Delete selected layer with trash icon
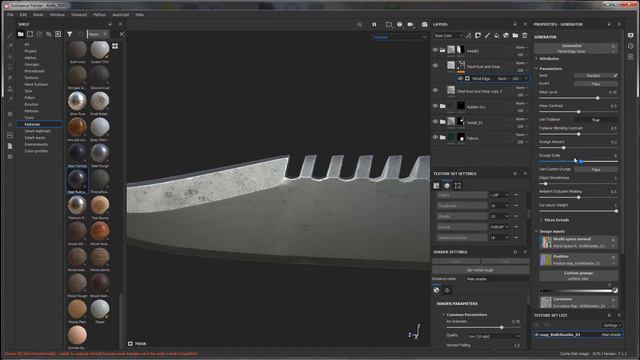 525,36
